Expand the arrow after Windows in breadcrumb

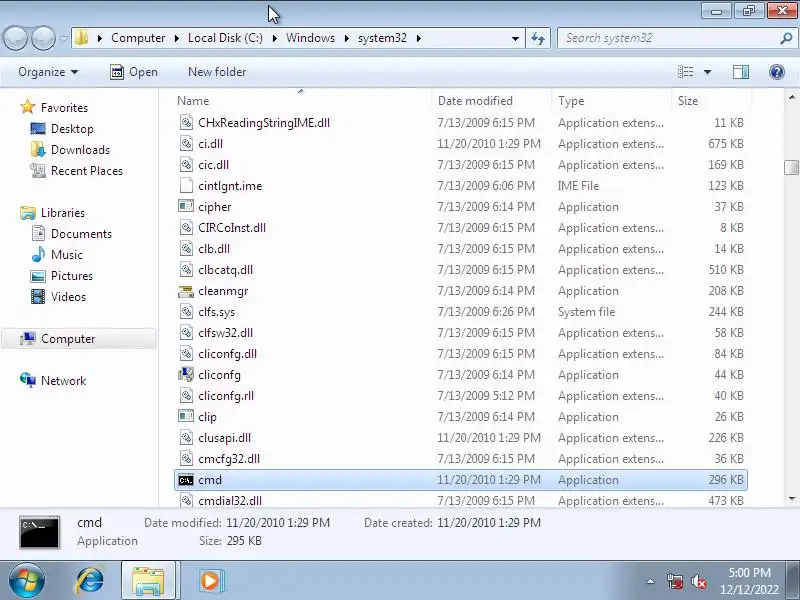click(x=346, y=38)
